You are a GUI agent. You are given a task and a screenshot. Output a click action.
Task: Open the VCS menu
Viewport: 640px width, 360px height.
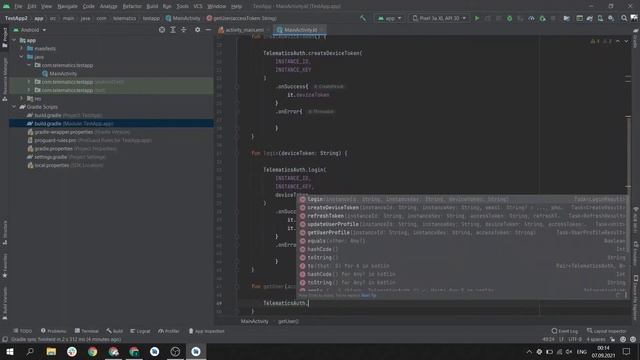pos(198,6)
